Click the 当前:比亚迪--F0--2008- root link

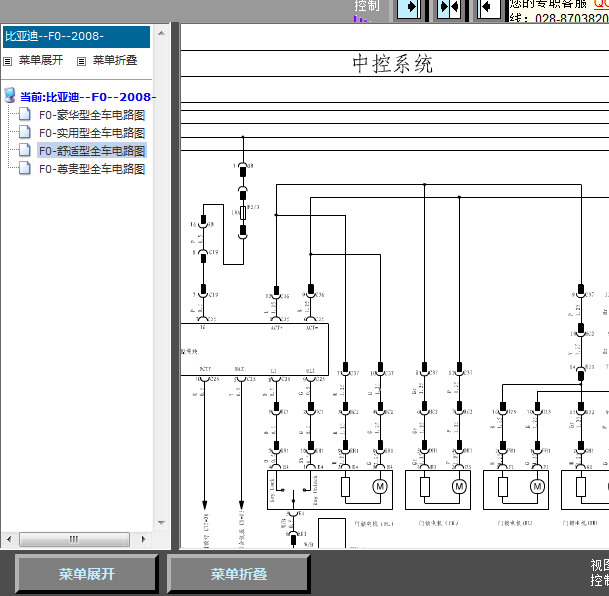pyautogui.click(x=88, y=97)
